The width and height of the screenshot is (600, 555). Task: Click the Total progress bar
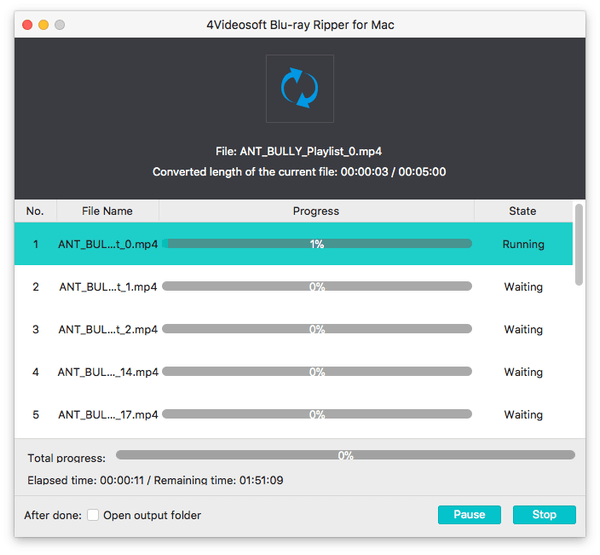(x=345, y=455)
